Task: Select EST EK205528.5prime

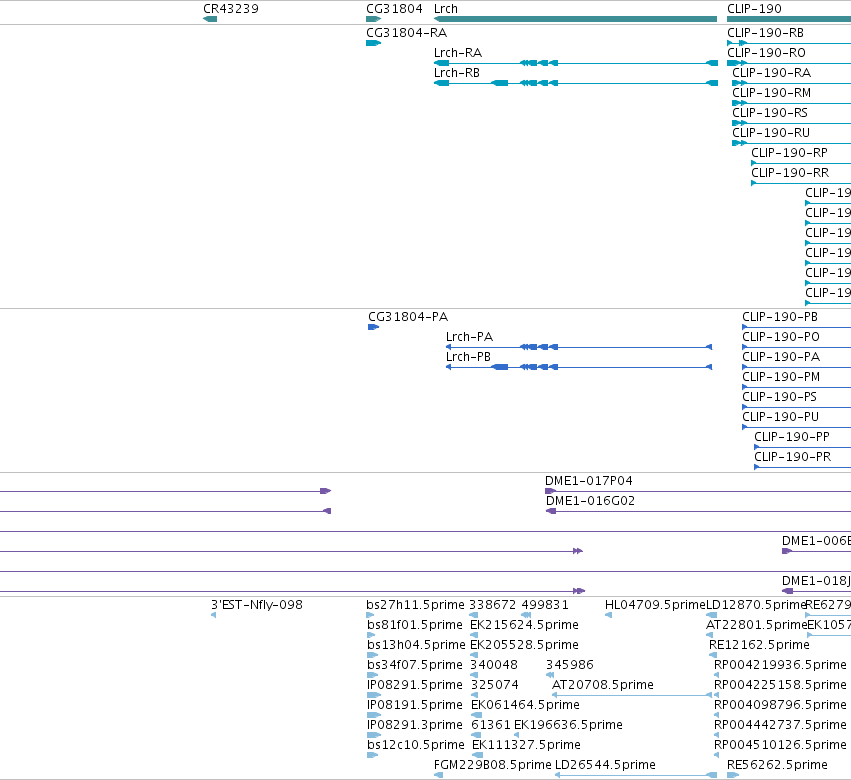Action: tap(524, 645)
